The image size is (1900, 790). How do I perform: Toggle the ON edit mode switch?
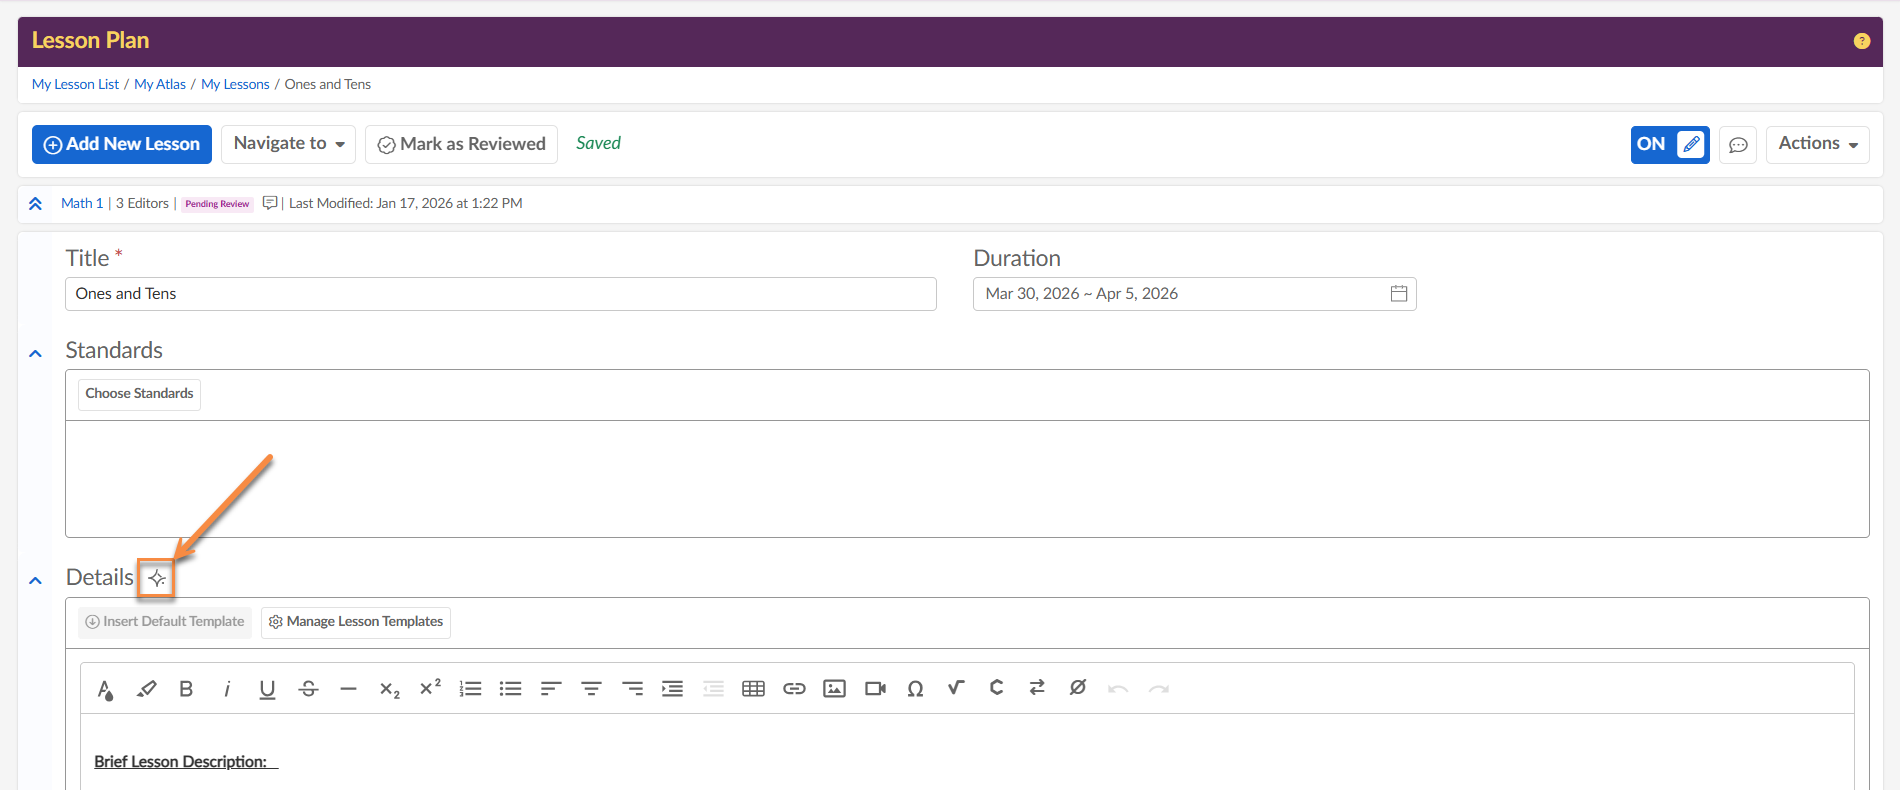(x=1669, y=144)
